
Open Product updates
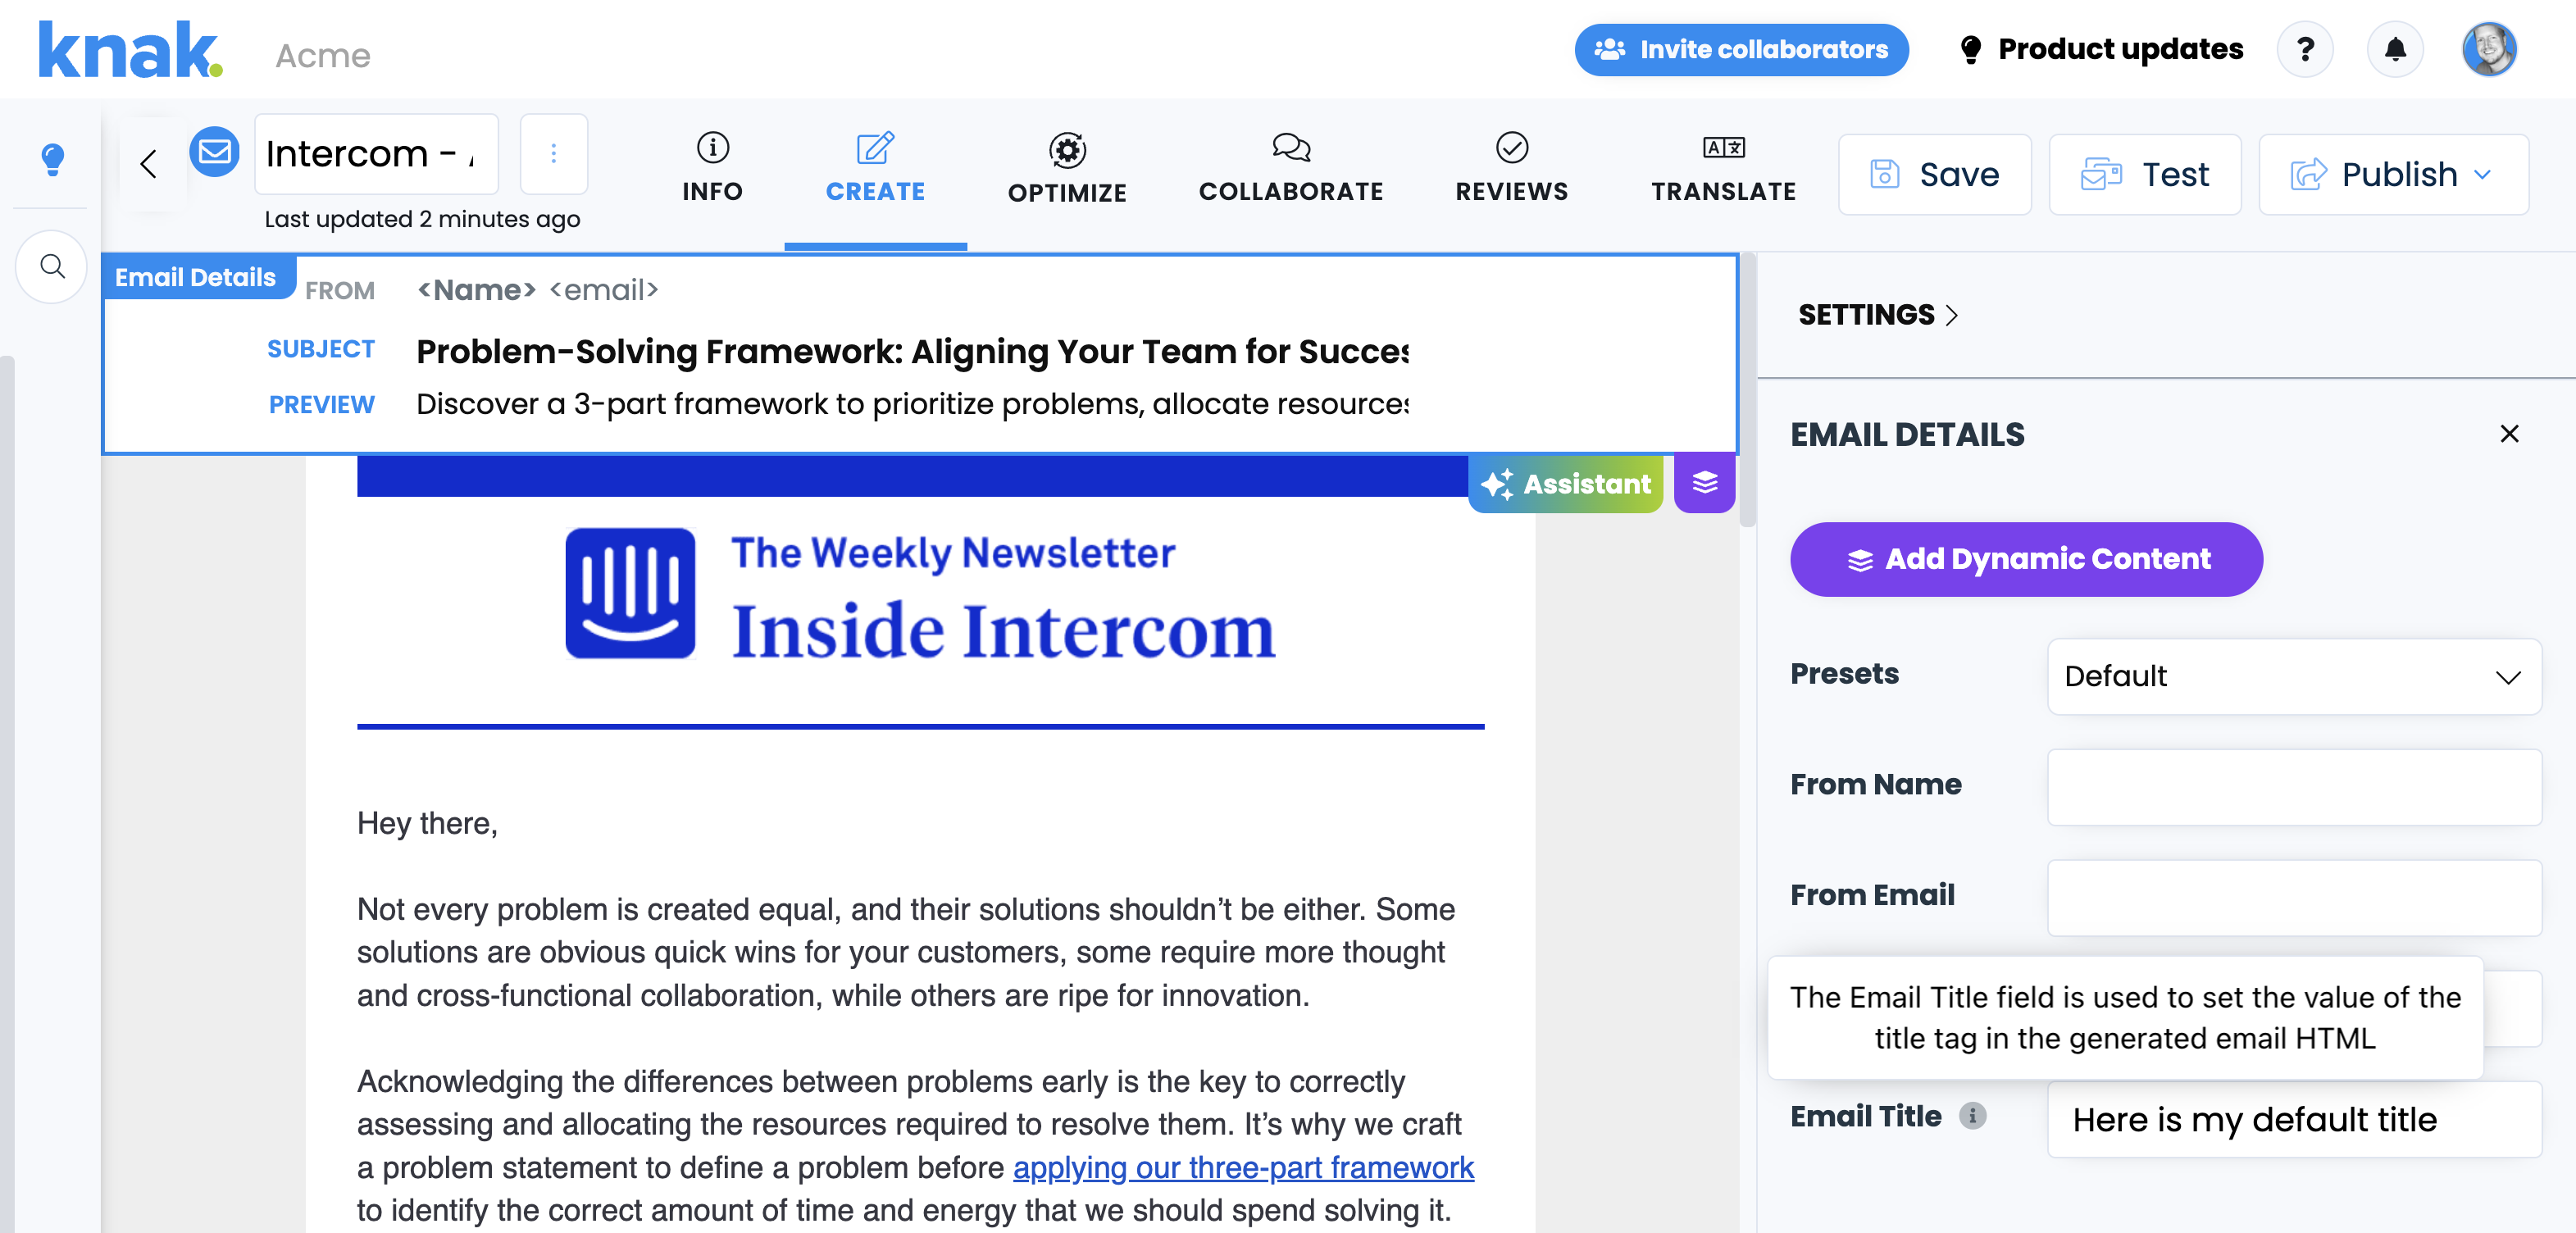tap(2100, 50)
